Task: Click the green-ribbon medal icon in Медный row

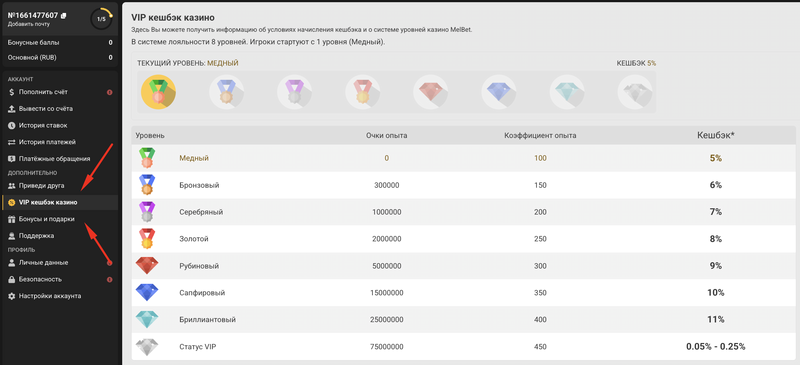Action: pos(147,158)
